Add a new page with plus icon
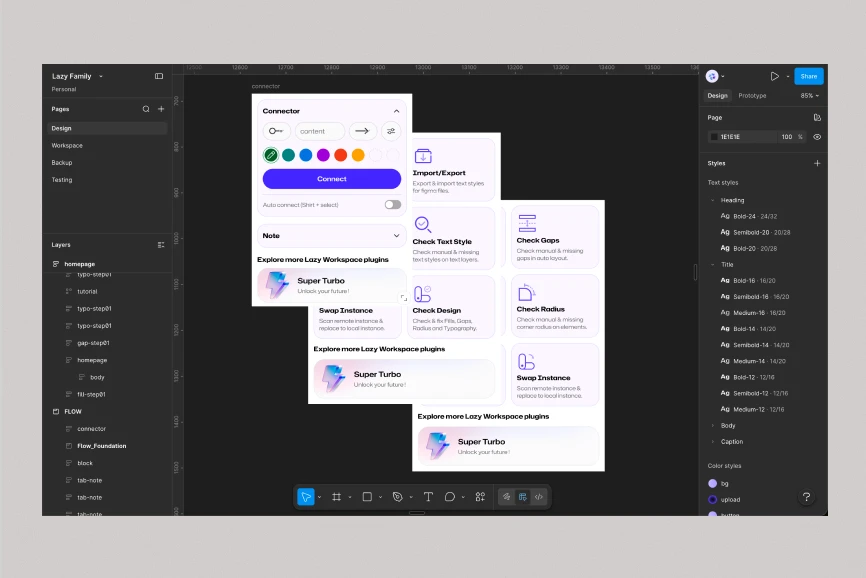The height and width of the screenshot is (578, 866). [161, 109]
